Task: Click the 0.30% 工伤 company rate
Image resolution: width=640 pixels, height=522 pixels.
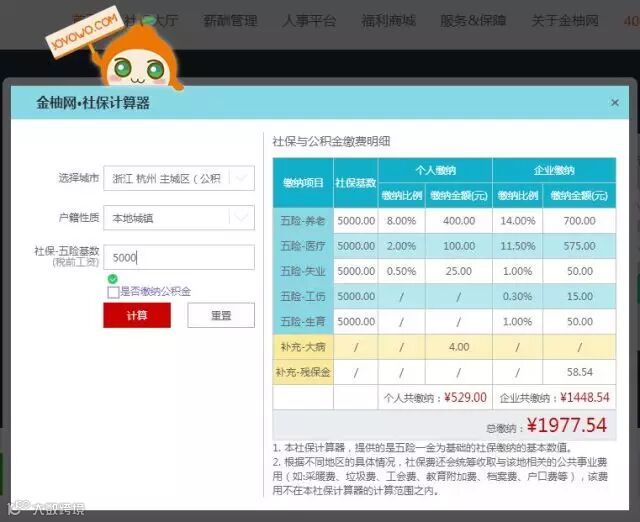Action: click(518, 297)
